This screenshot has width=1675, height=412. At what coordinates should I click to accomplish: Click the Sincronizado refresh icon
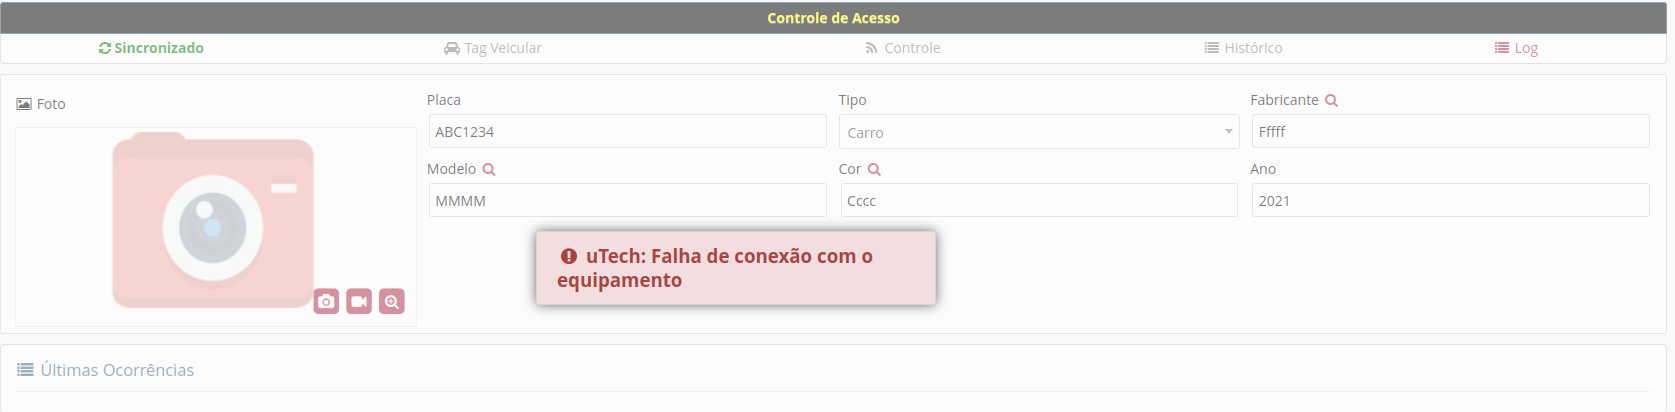tap(105, 48)
